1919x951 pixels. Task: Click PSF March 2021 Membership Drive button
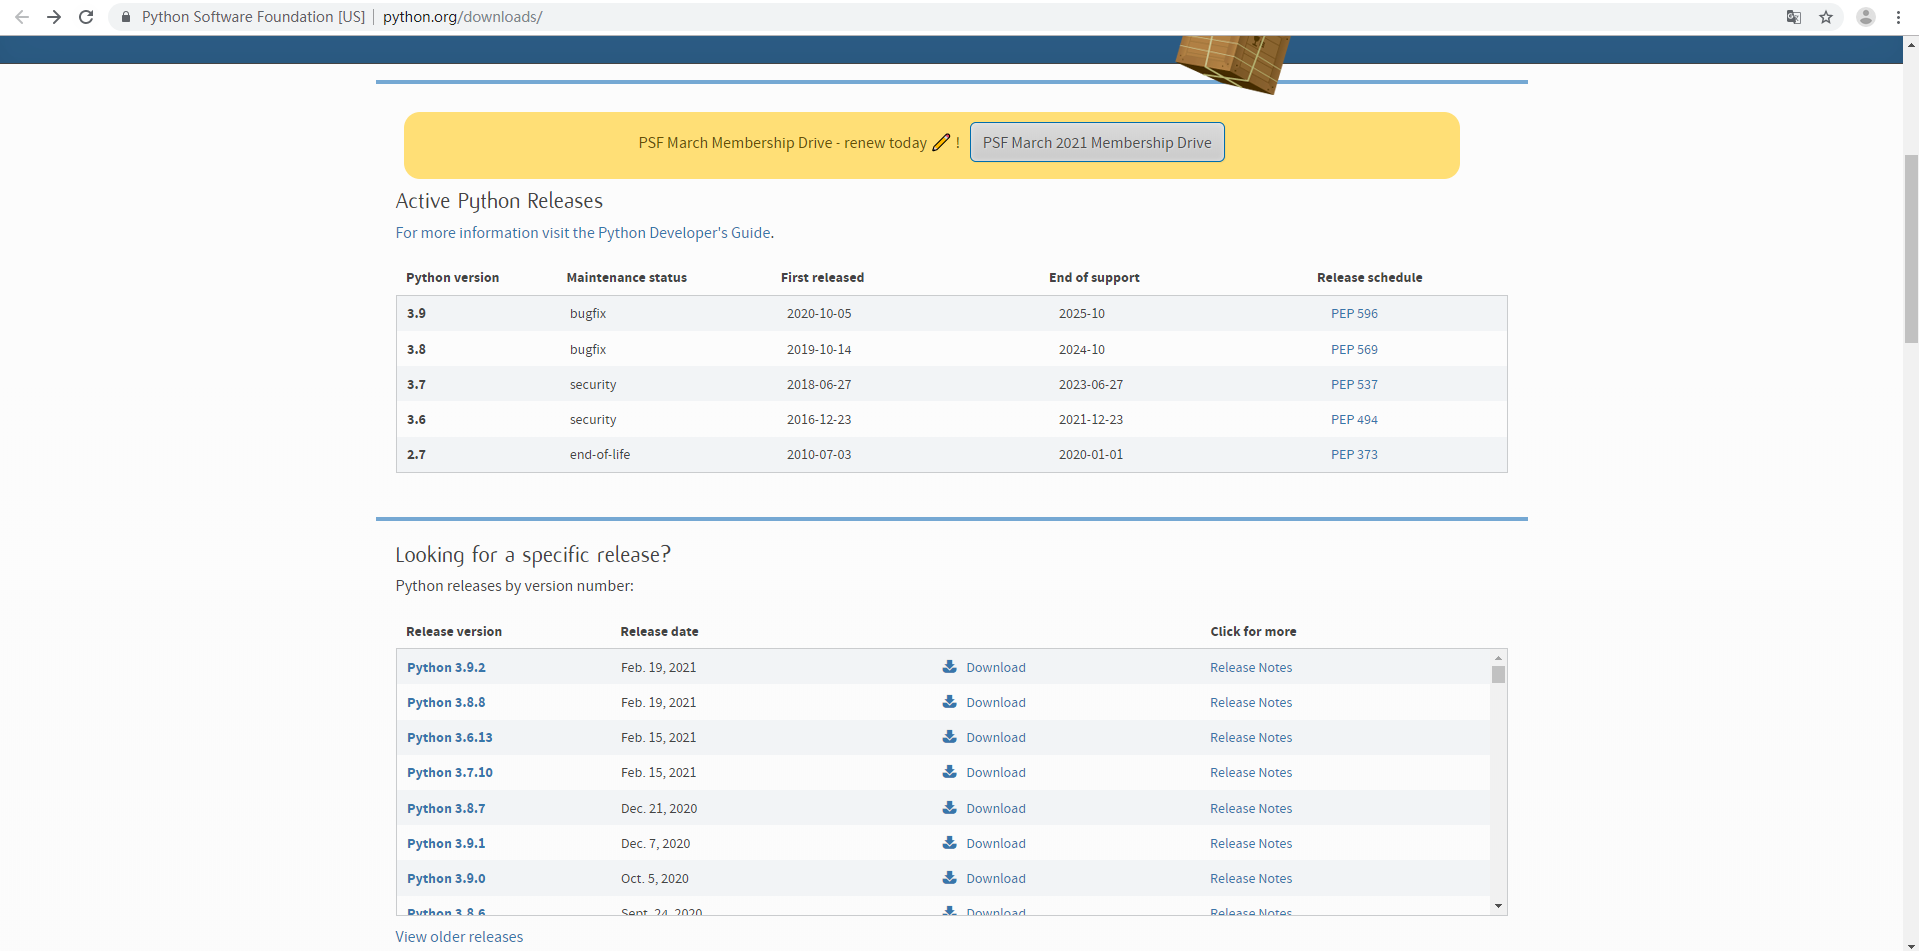1096,143
